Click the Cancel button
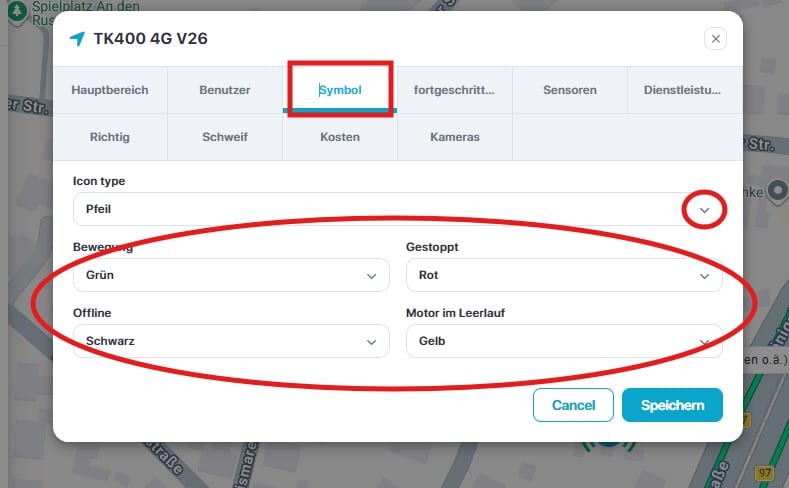This screenshot has width=789, height=488. click(x=573, y=405)
